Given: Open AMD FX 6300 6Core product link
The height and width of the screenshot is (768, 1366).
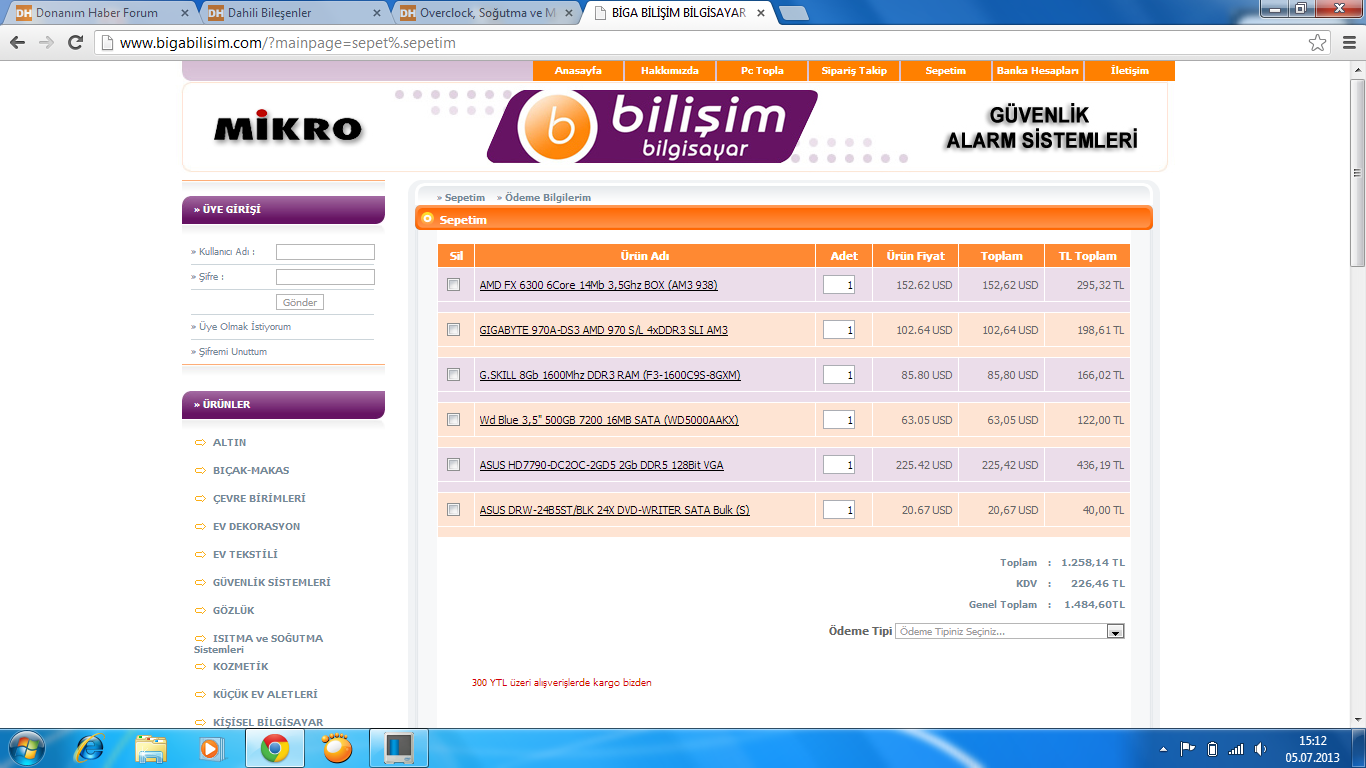Looking at the screenshot, I should pyautogui.click(x=598, y=285).
